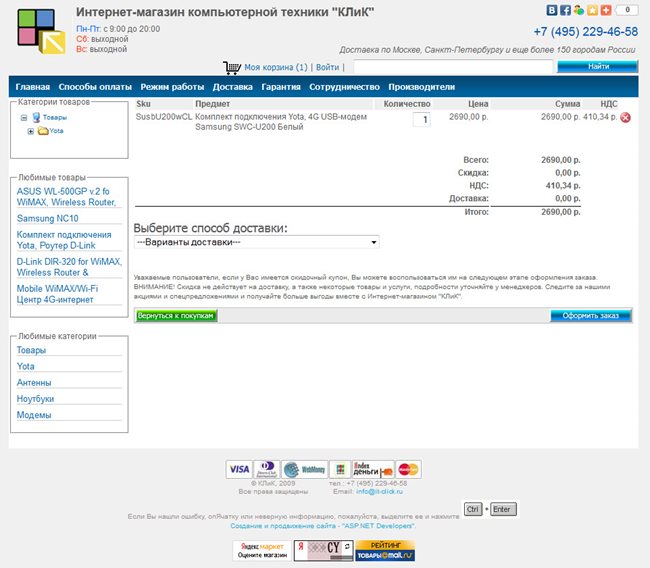This screenshot has height=568, width=650.
Task: Open Комплект подключения Yota, Роутер D-Link link
Action: point(64,240)
